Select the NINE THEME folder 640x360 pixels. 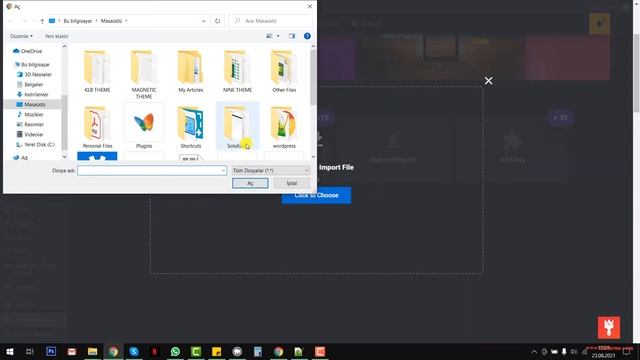[238, 71]
